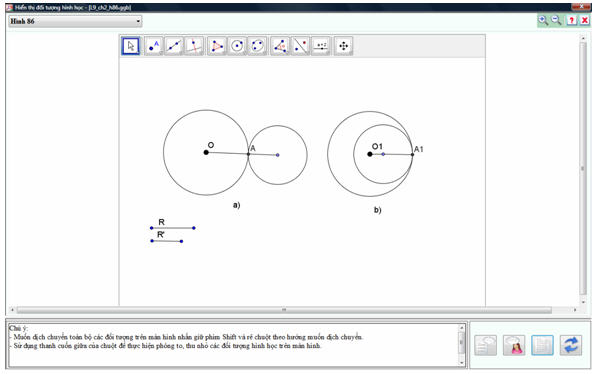Select the Reflect about line tool
Screen dimensions: 595x374
pos(301,46)
